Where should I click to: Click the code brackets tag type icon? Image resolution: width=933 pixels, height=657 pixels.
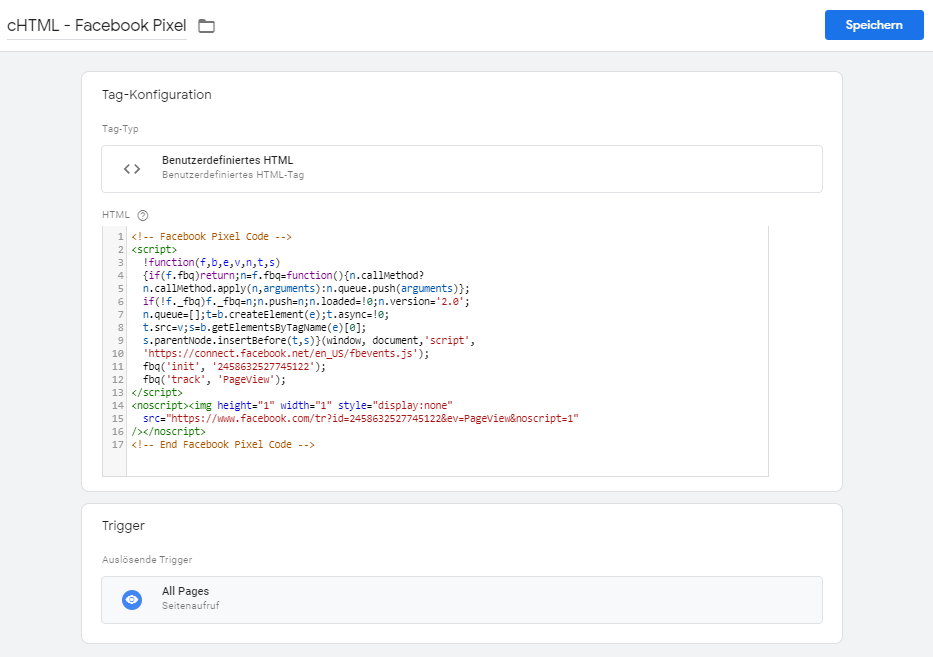(132, 169)
